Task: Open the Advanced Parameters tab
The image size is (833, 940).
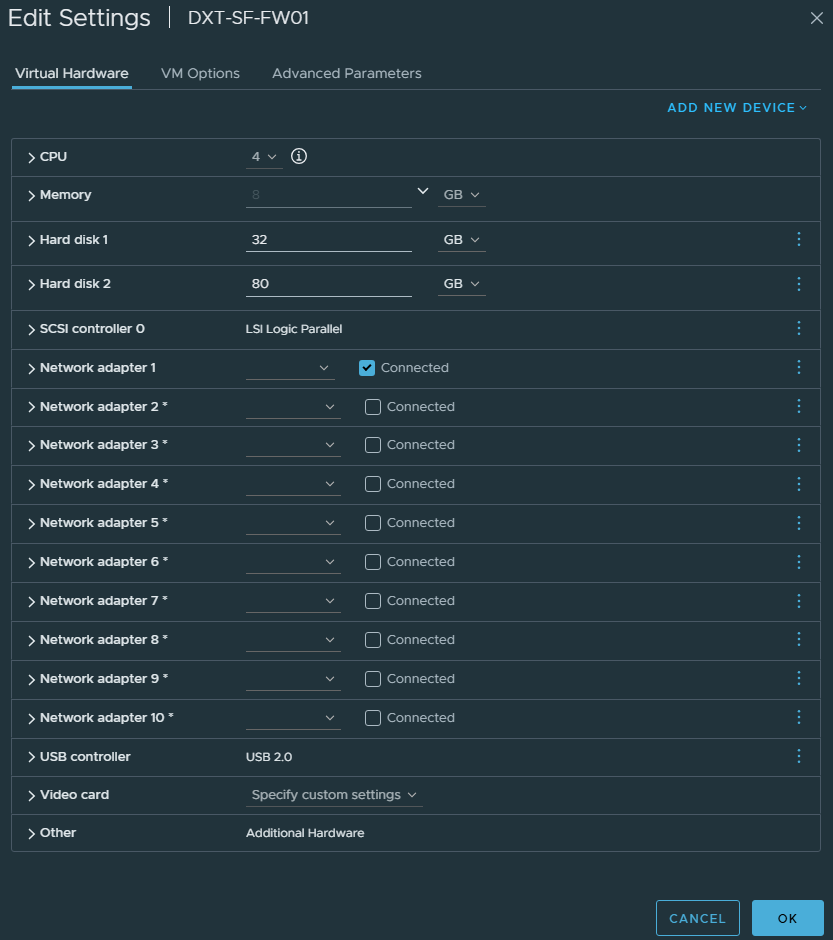Action: pyautogui.click(x=346, y=73)
